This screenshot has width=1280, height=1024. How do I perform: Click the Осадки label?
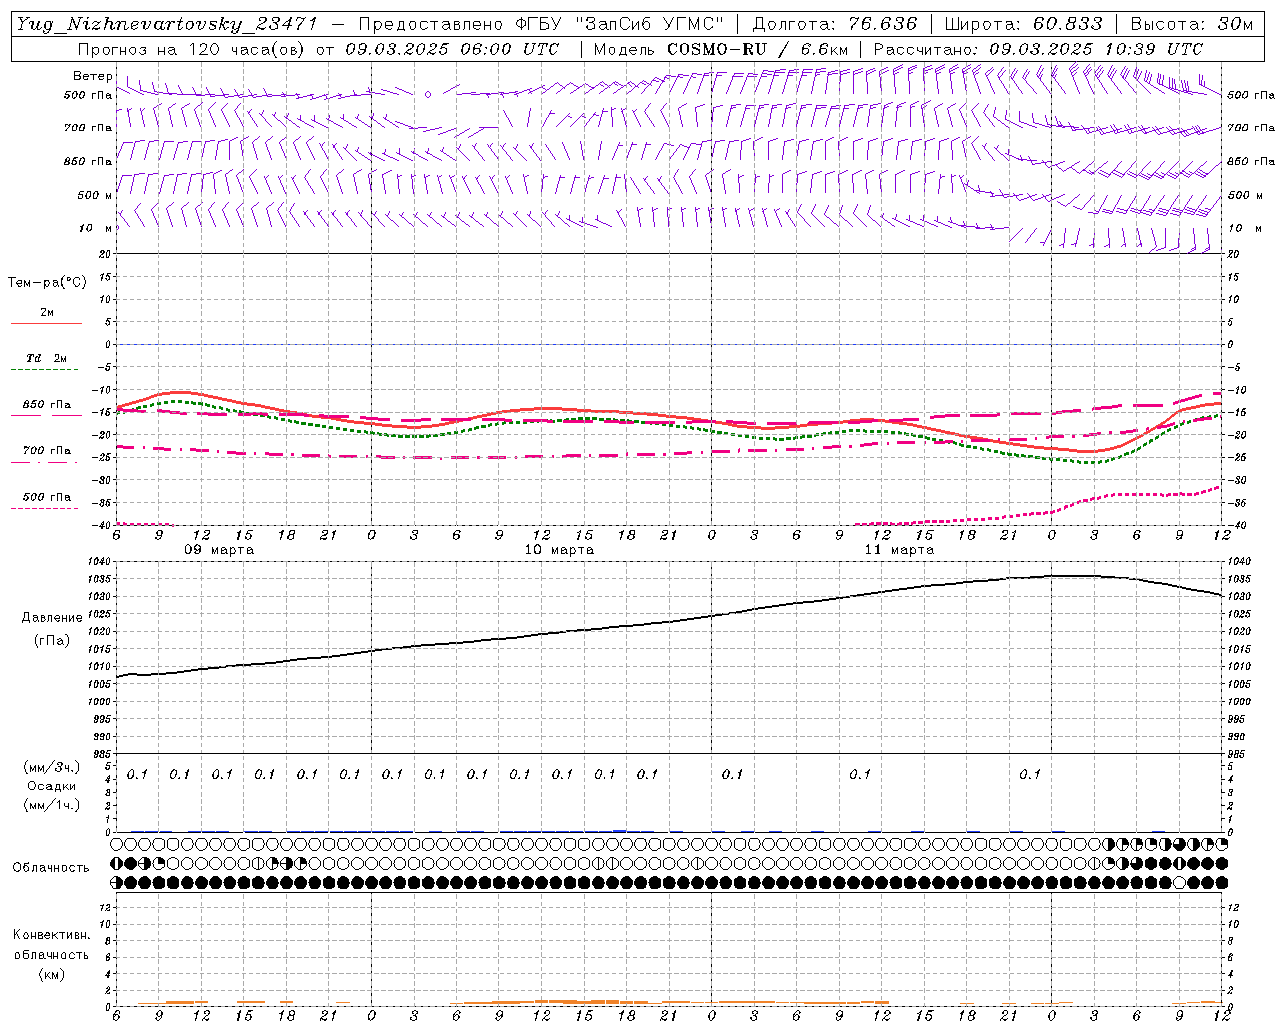click(x=52, y=786)
